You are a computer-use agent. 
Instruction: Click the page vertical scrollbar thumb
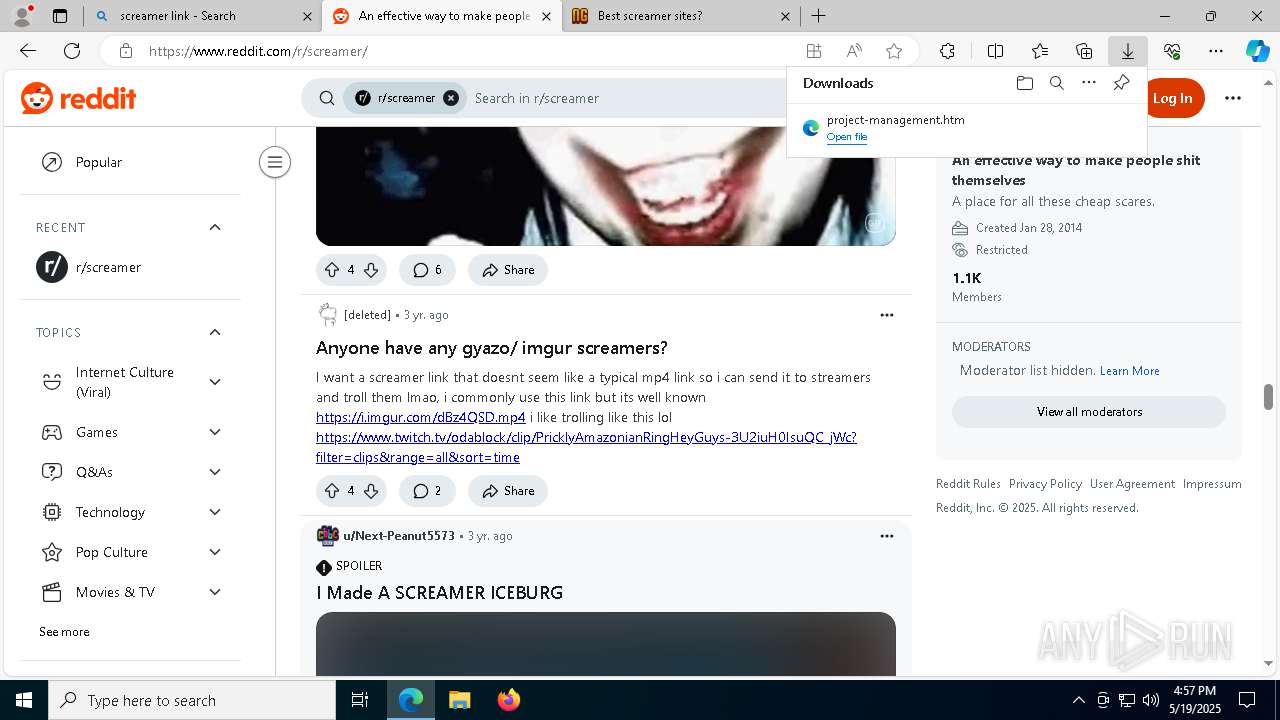(x=1268, y=397)
